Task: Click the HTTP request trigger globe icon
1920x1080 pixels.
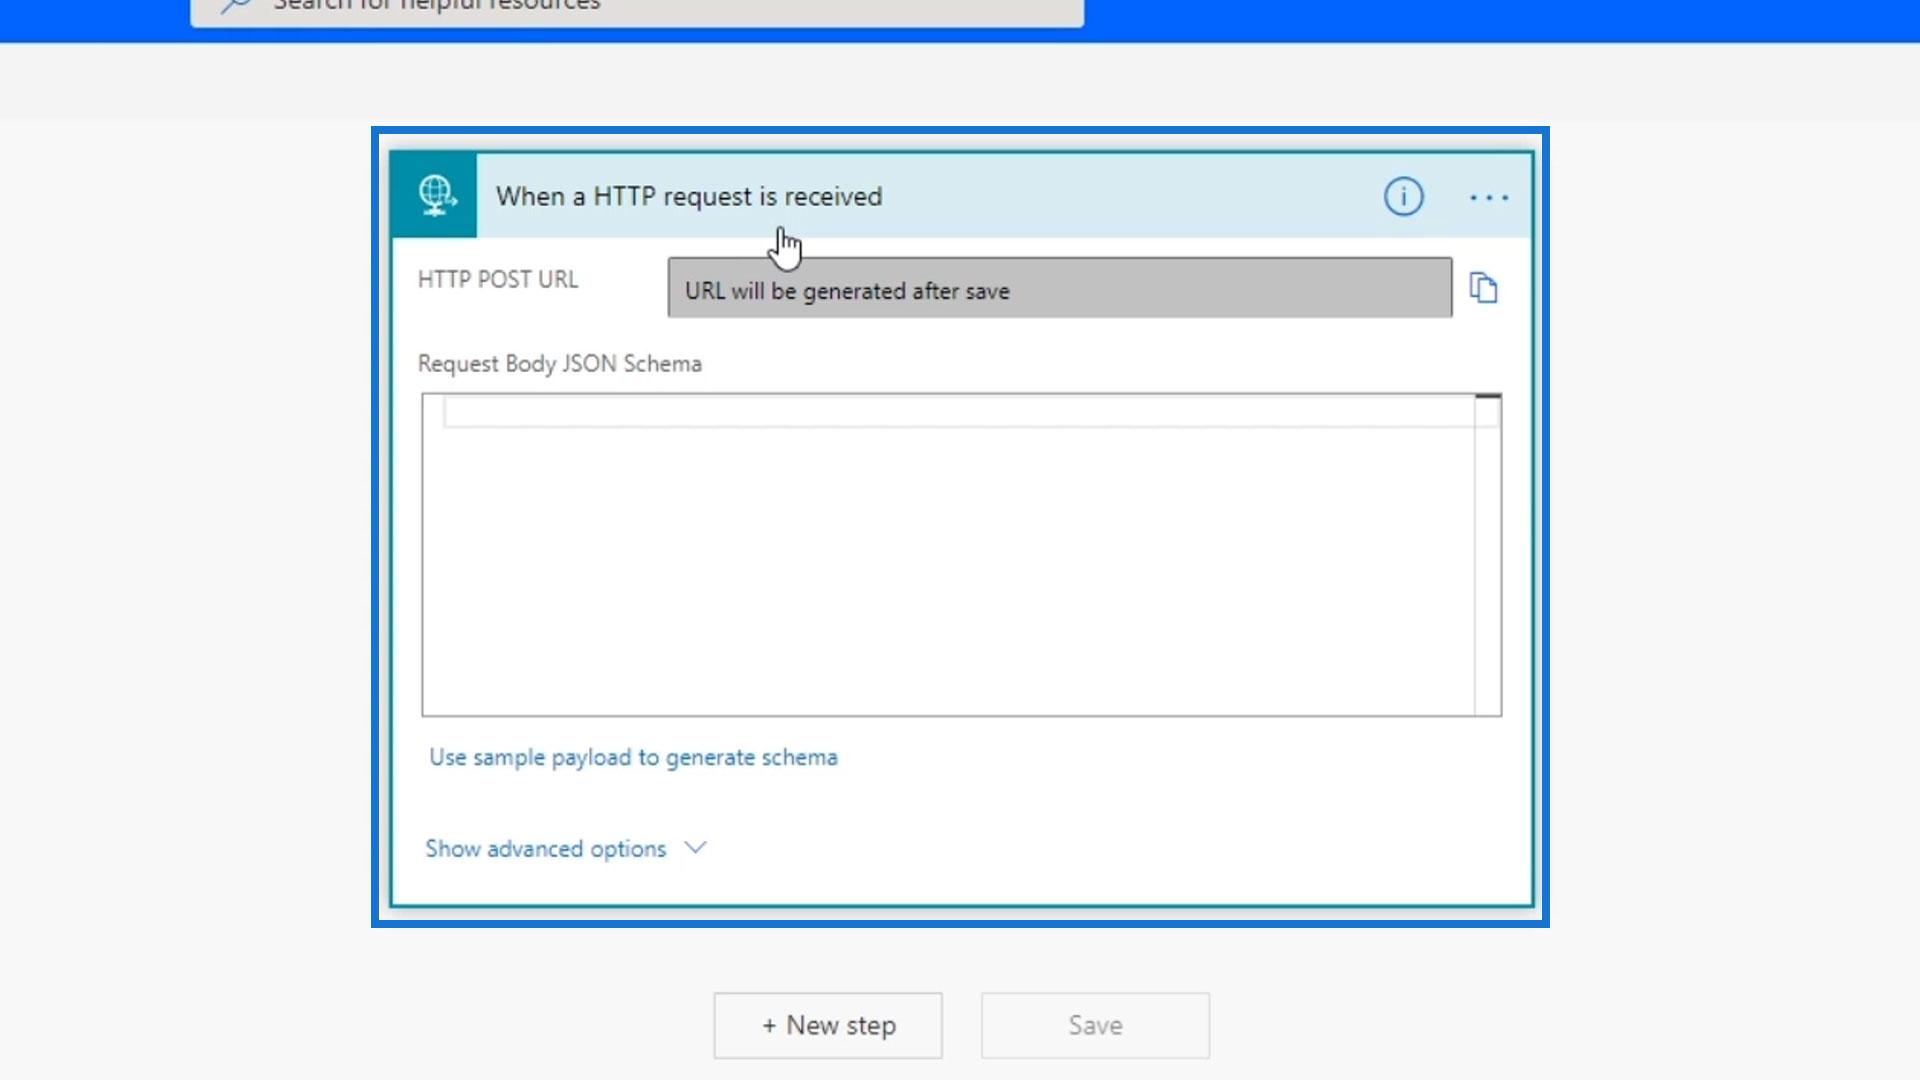Action: click(434, 196)
